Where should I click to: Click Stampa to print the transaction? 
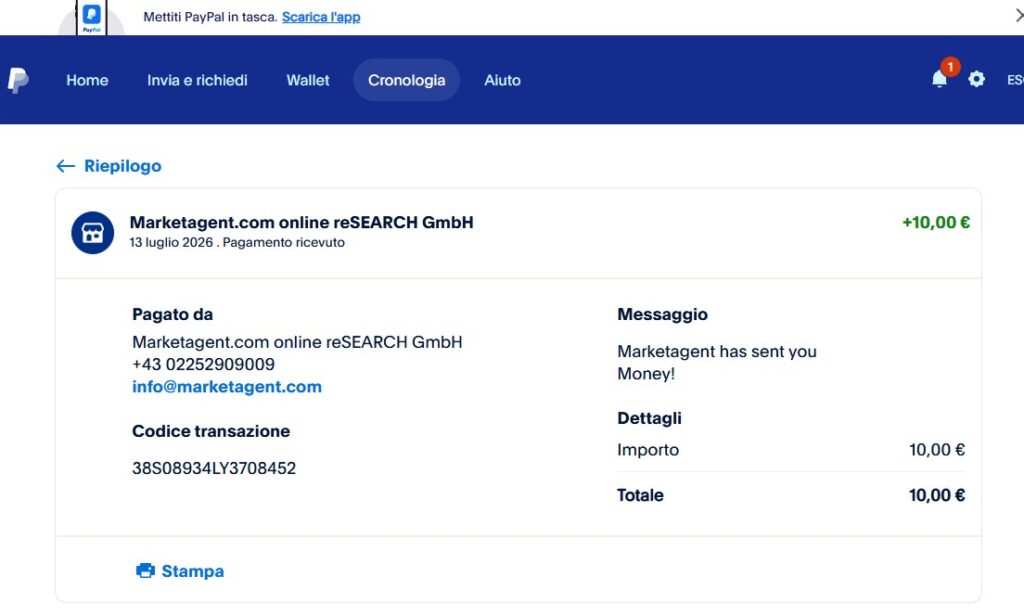(192, 571)
